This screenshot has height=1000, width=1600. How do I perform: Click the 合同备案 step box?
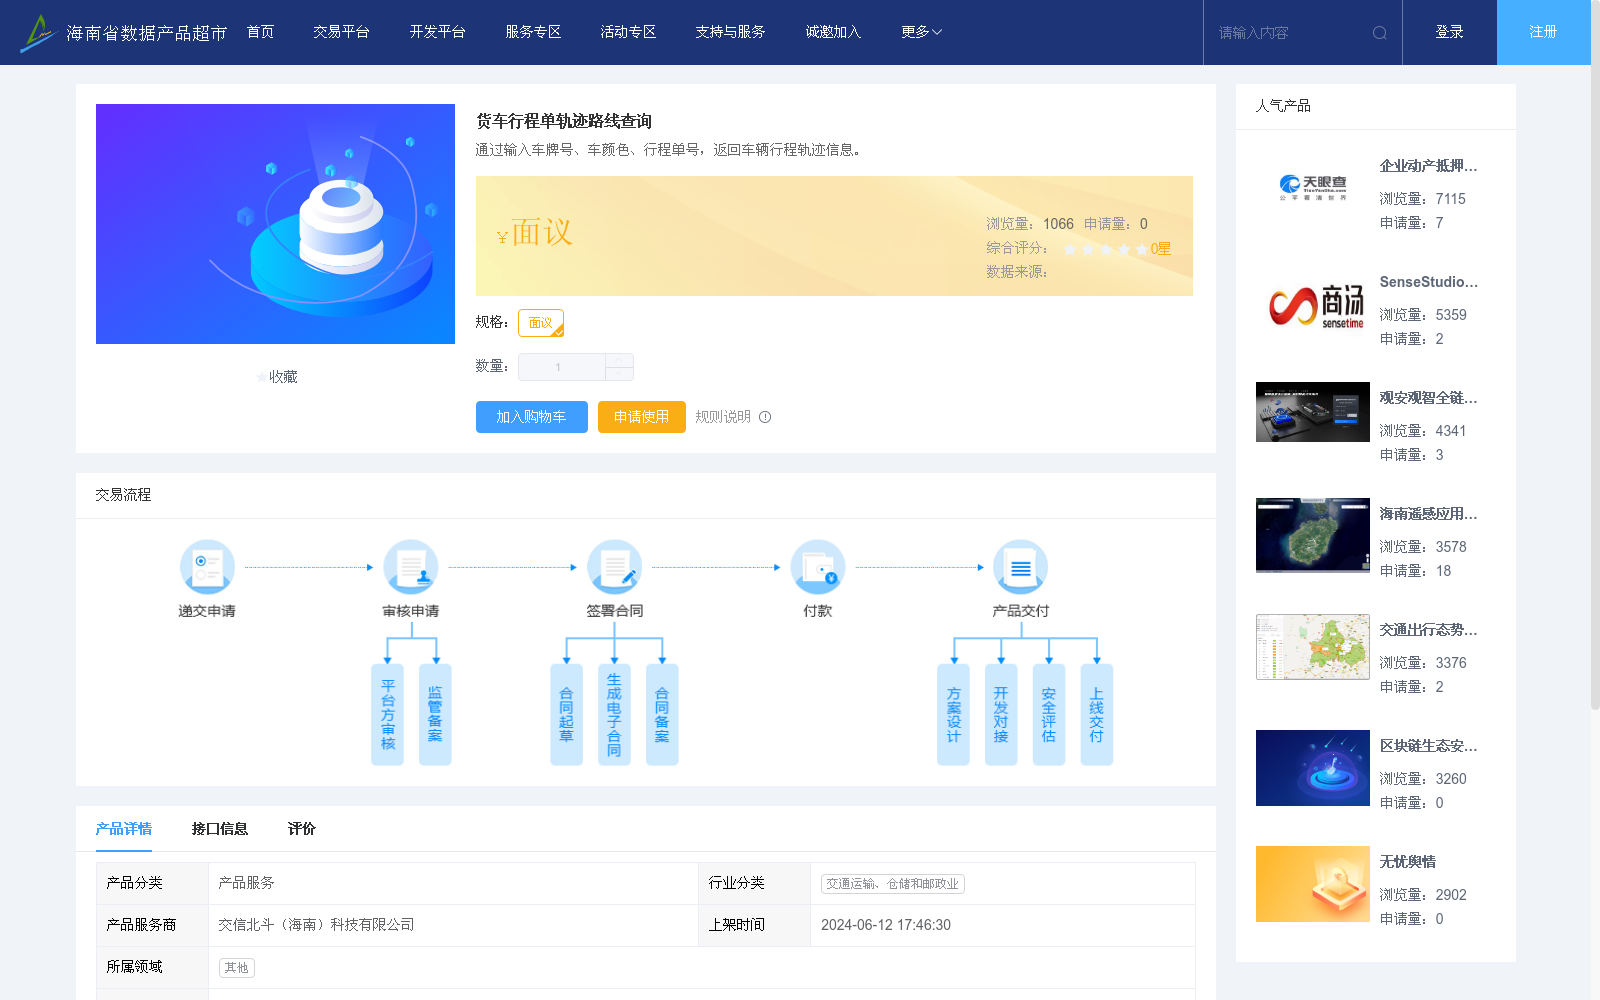tap(662, 714)
